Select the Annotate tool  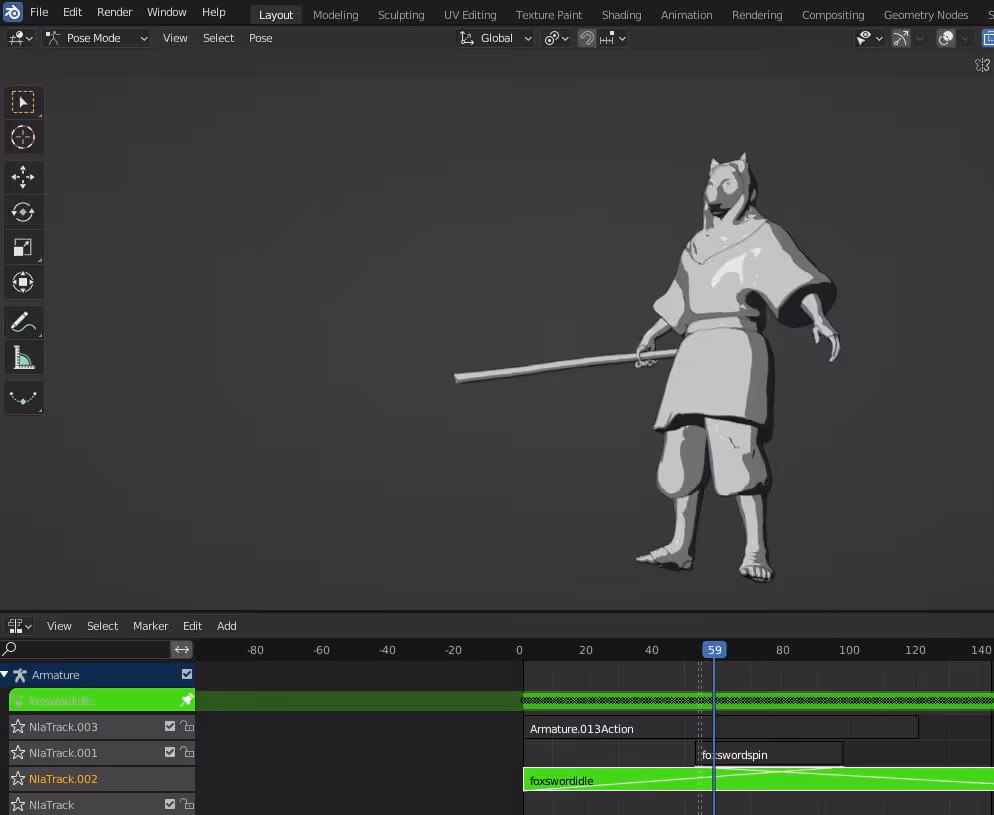(23, 323)
